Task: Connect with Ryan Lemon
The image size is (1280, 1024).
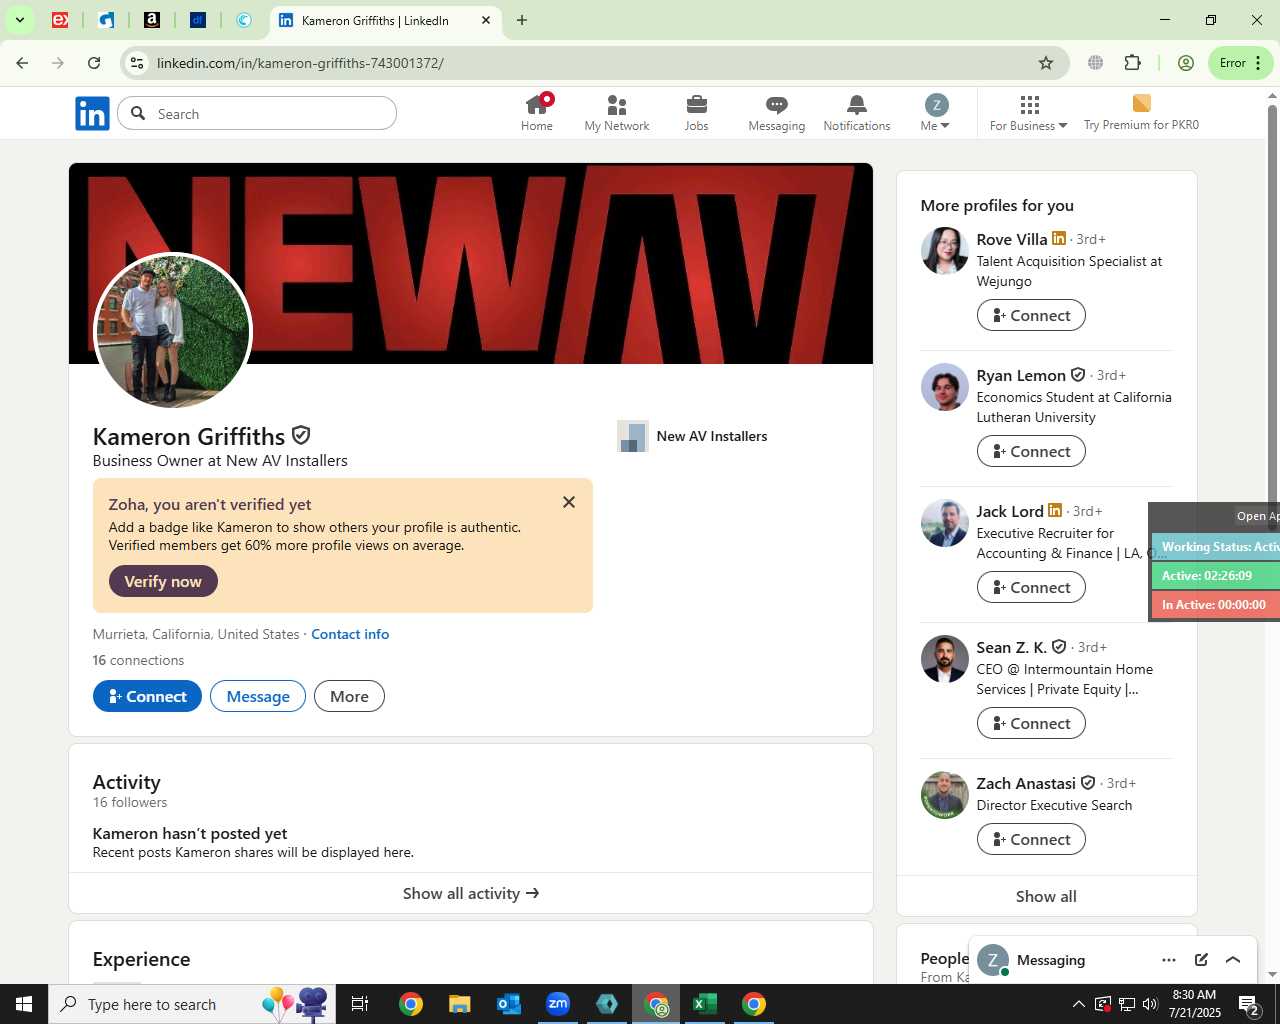Action: point(1031,451)
